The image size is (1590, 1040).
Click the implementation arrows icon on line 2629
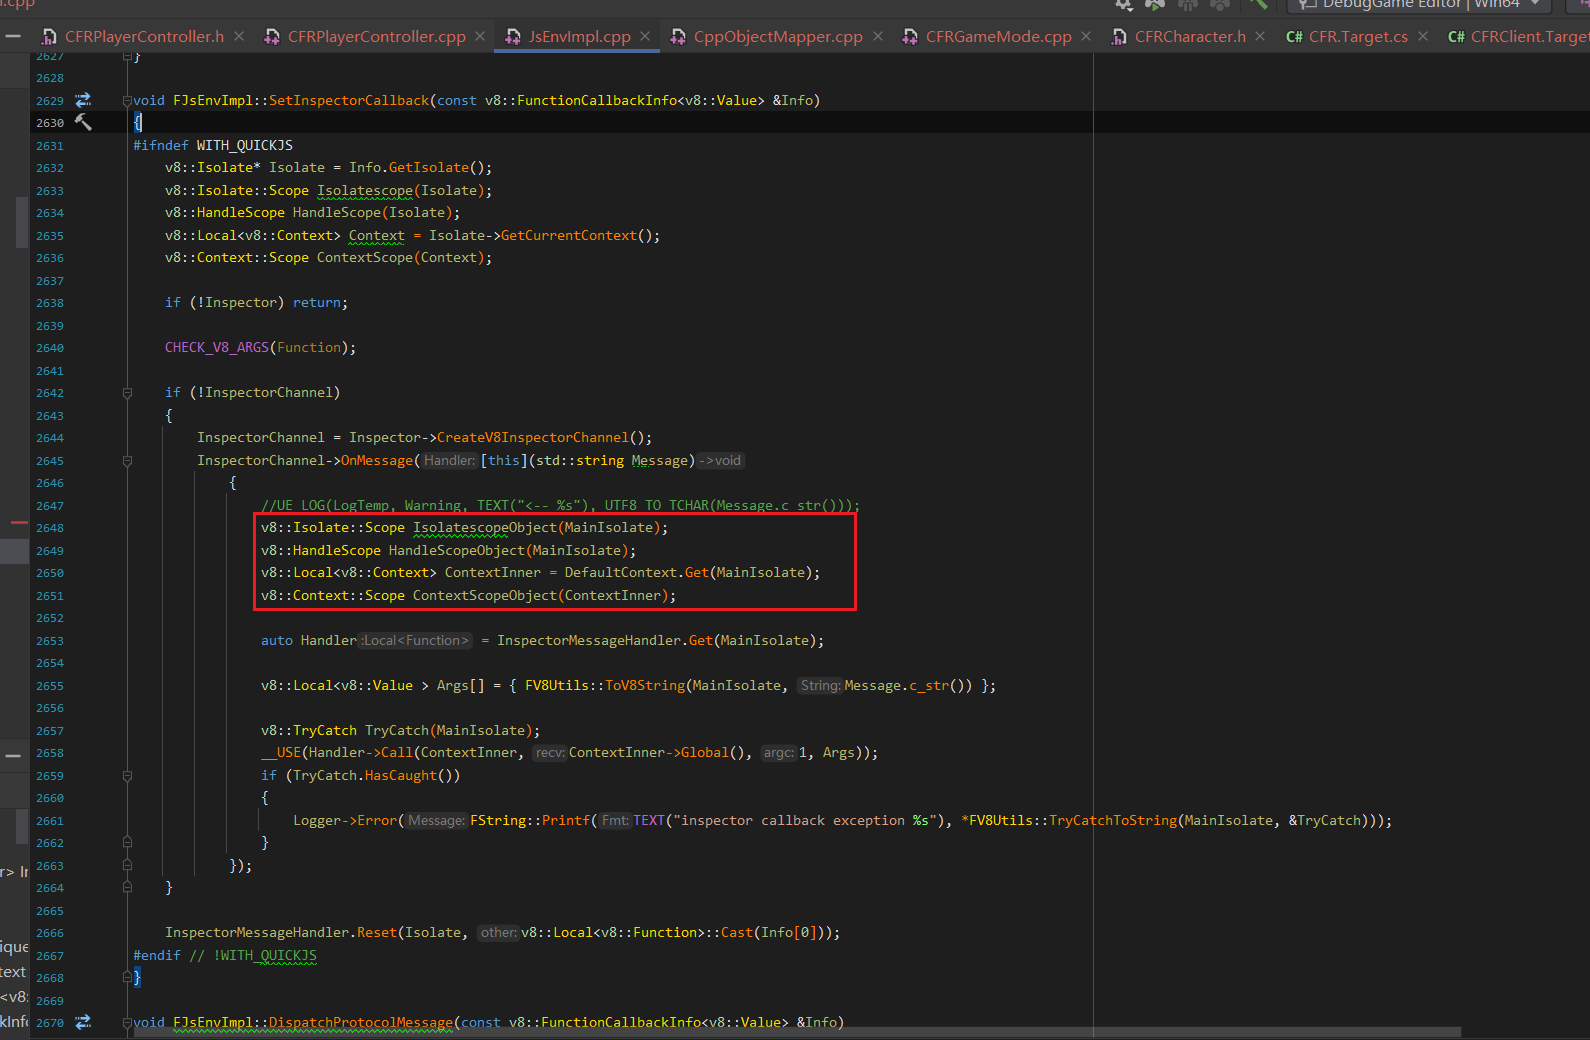(x=83, y=100)
